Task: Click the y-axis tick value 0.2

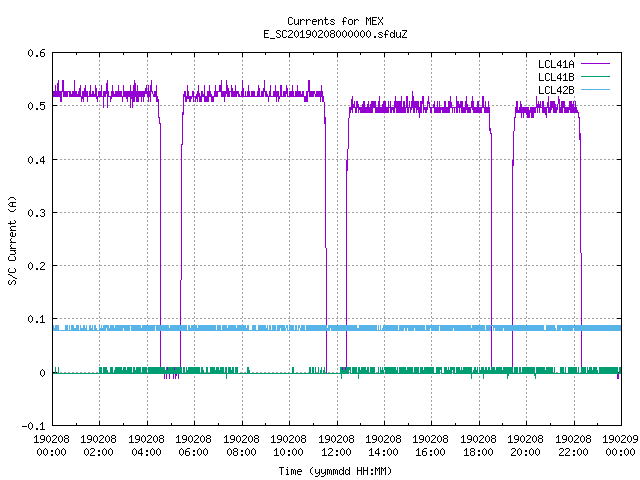Action: [36, 266]
